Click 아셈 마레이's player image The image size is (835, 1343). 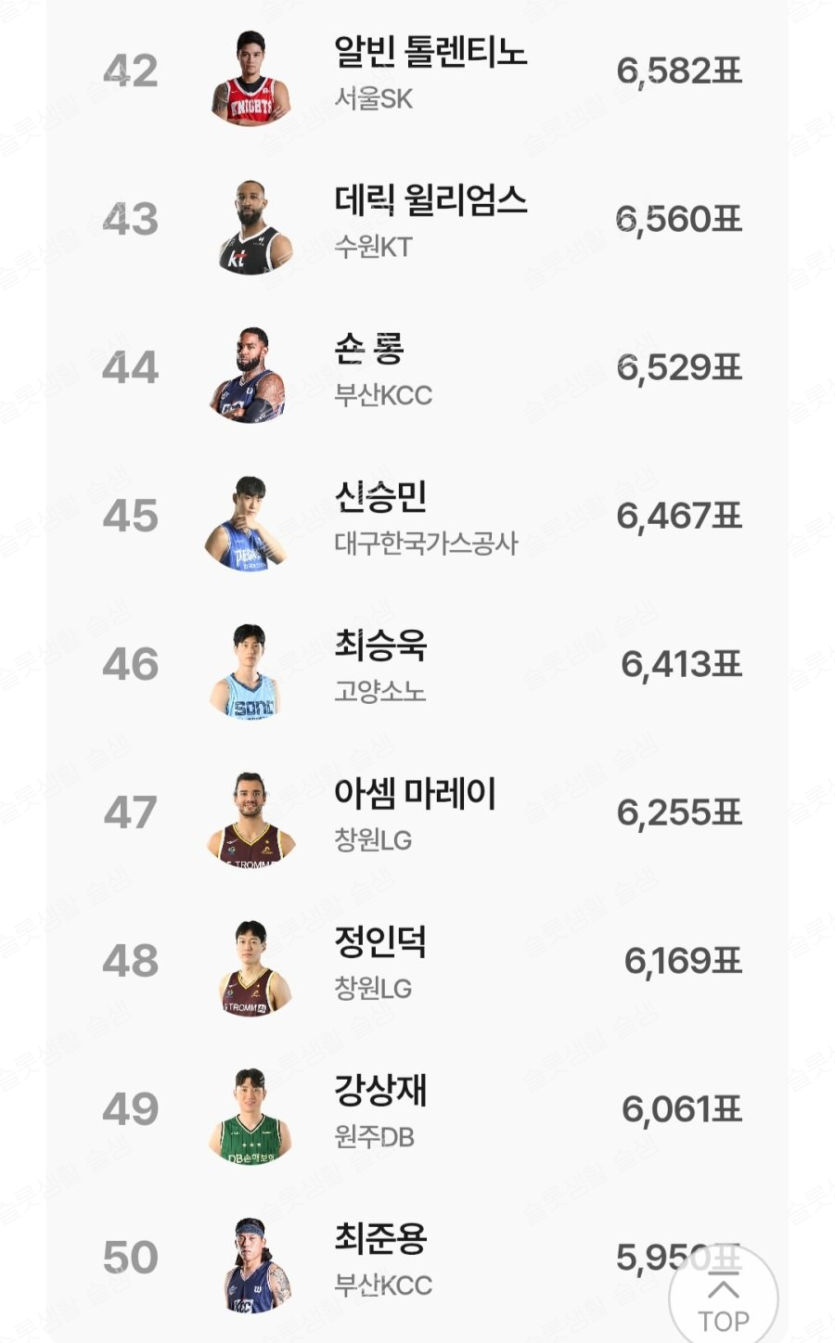[251, 819]
